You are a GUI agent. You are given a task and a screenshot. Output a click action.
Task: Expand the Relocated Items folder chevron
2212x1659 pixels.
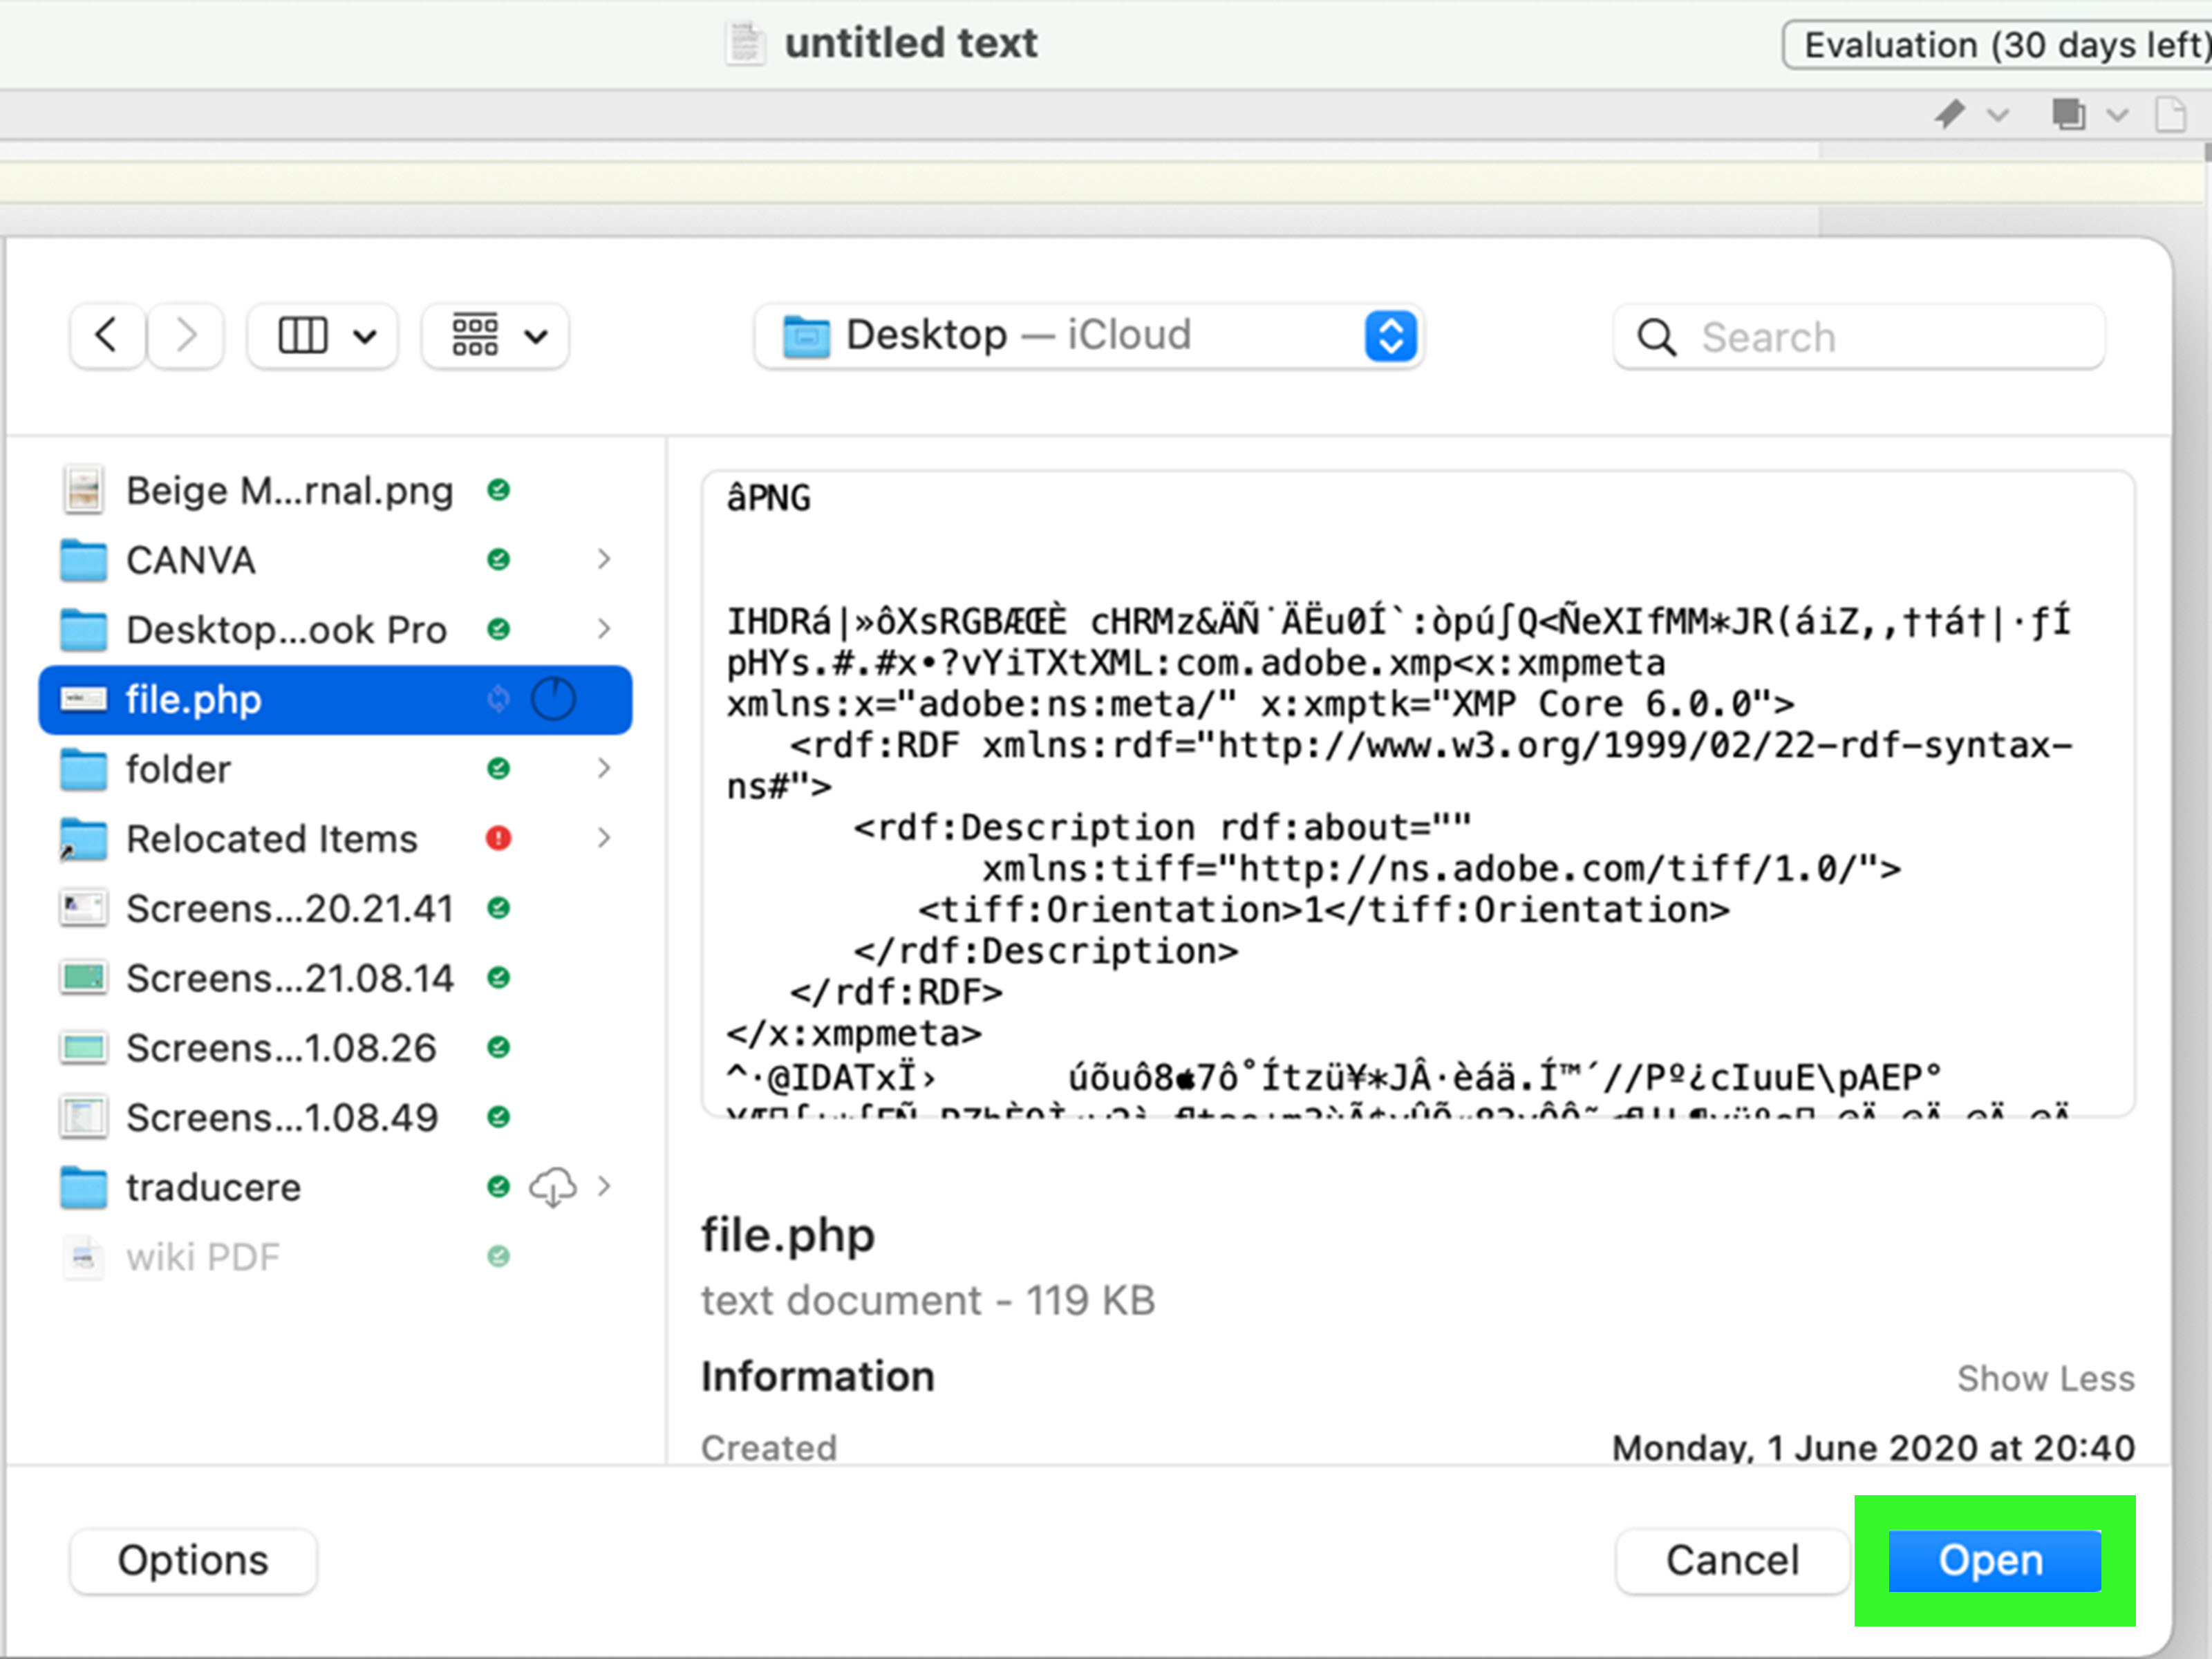[604, 838]
